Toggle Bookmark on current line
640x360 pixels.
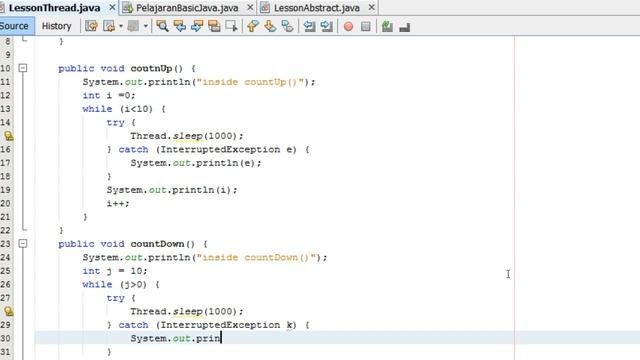coord(287,27)
